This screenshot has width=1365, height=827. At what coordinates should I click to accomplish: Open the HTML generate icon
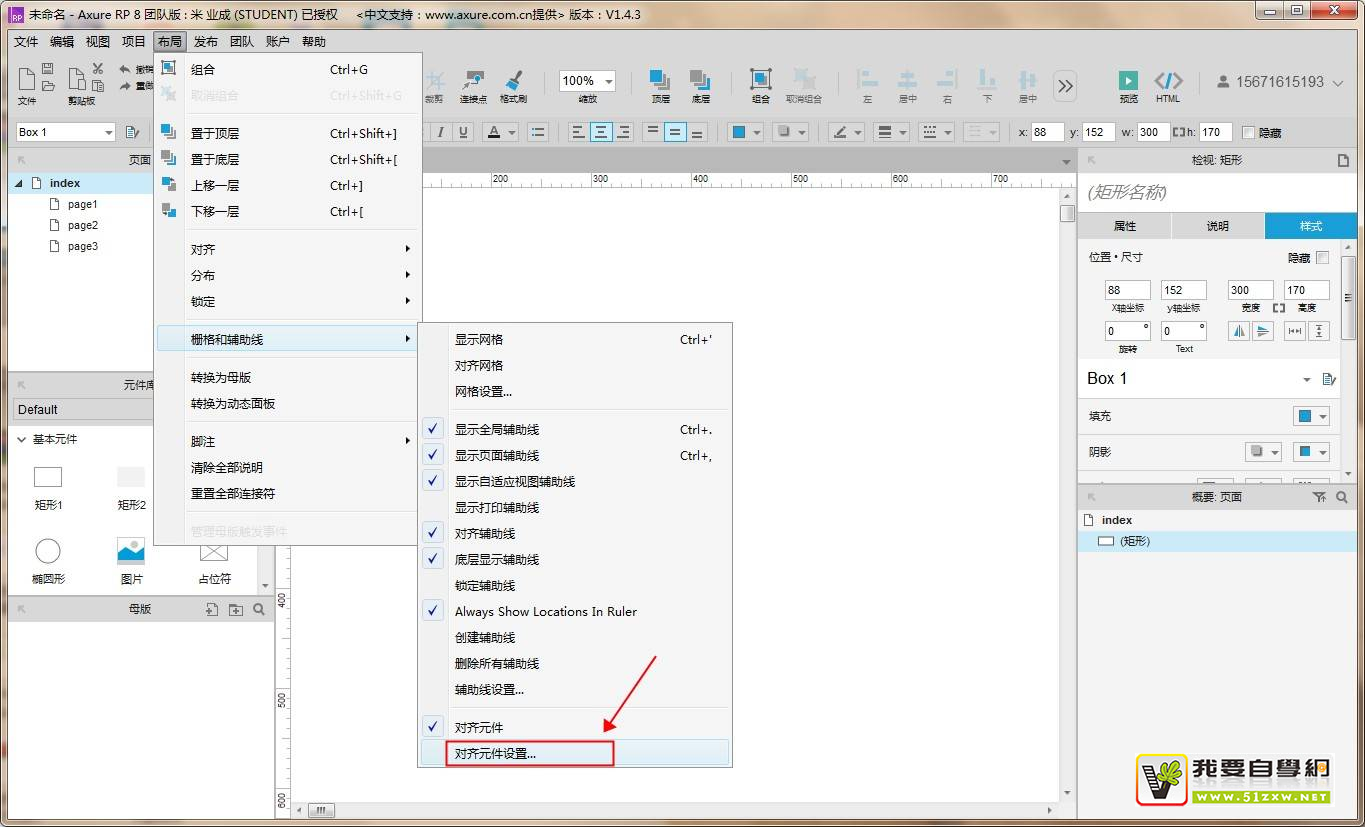(1168, 86)
